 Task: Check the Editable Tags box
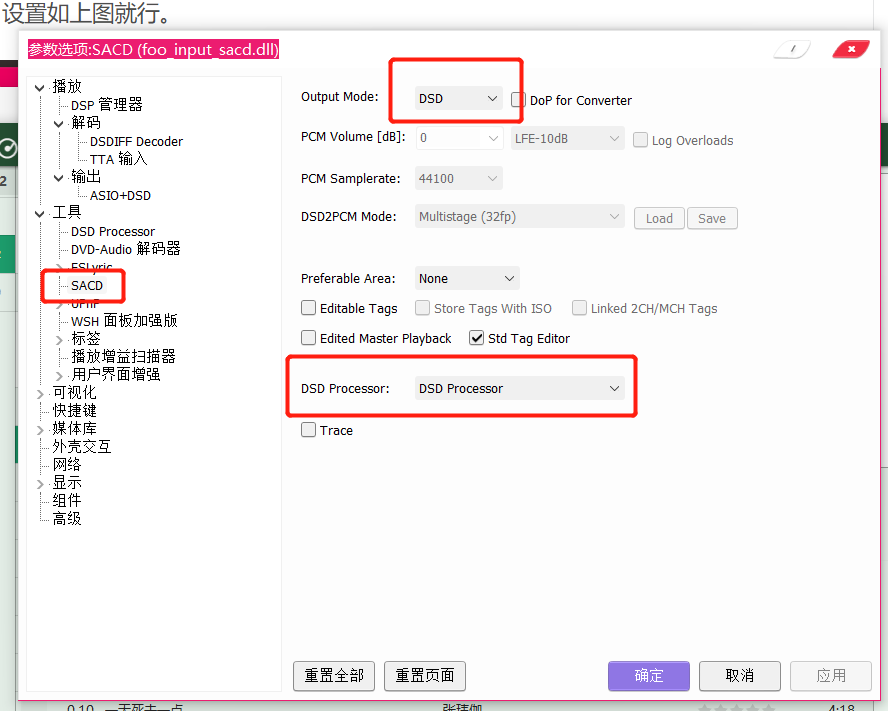(x=309, y=308)
